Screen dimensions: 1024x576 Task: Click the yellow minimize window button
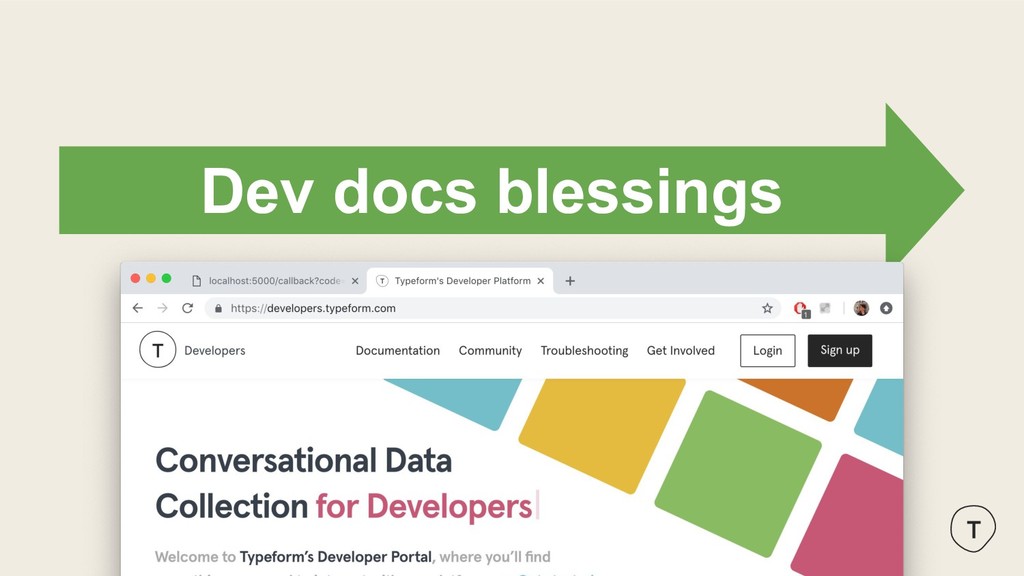(151, 278)
